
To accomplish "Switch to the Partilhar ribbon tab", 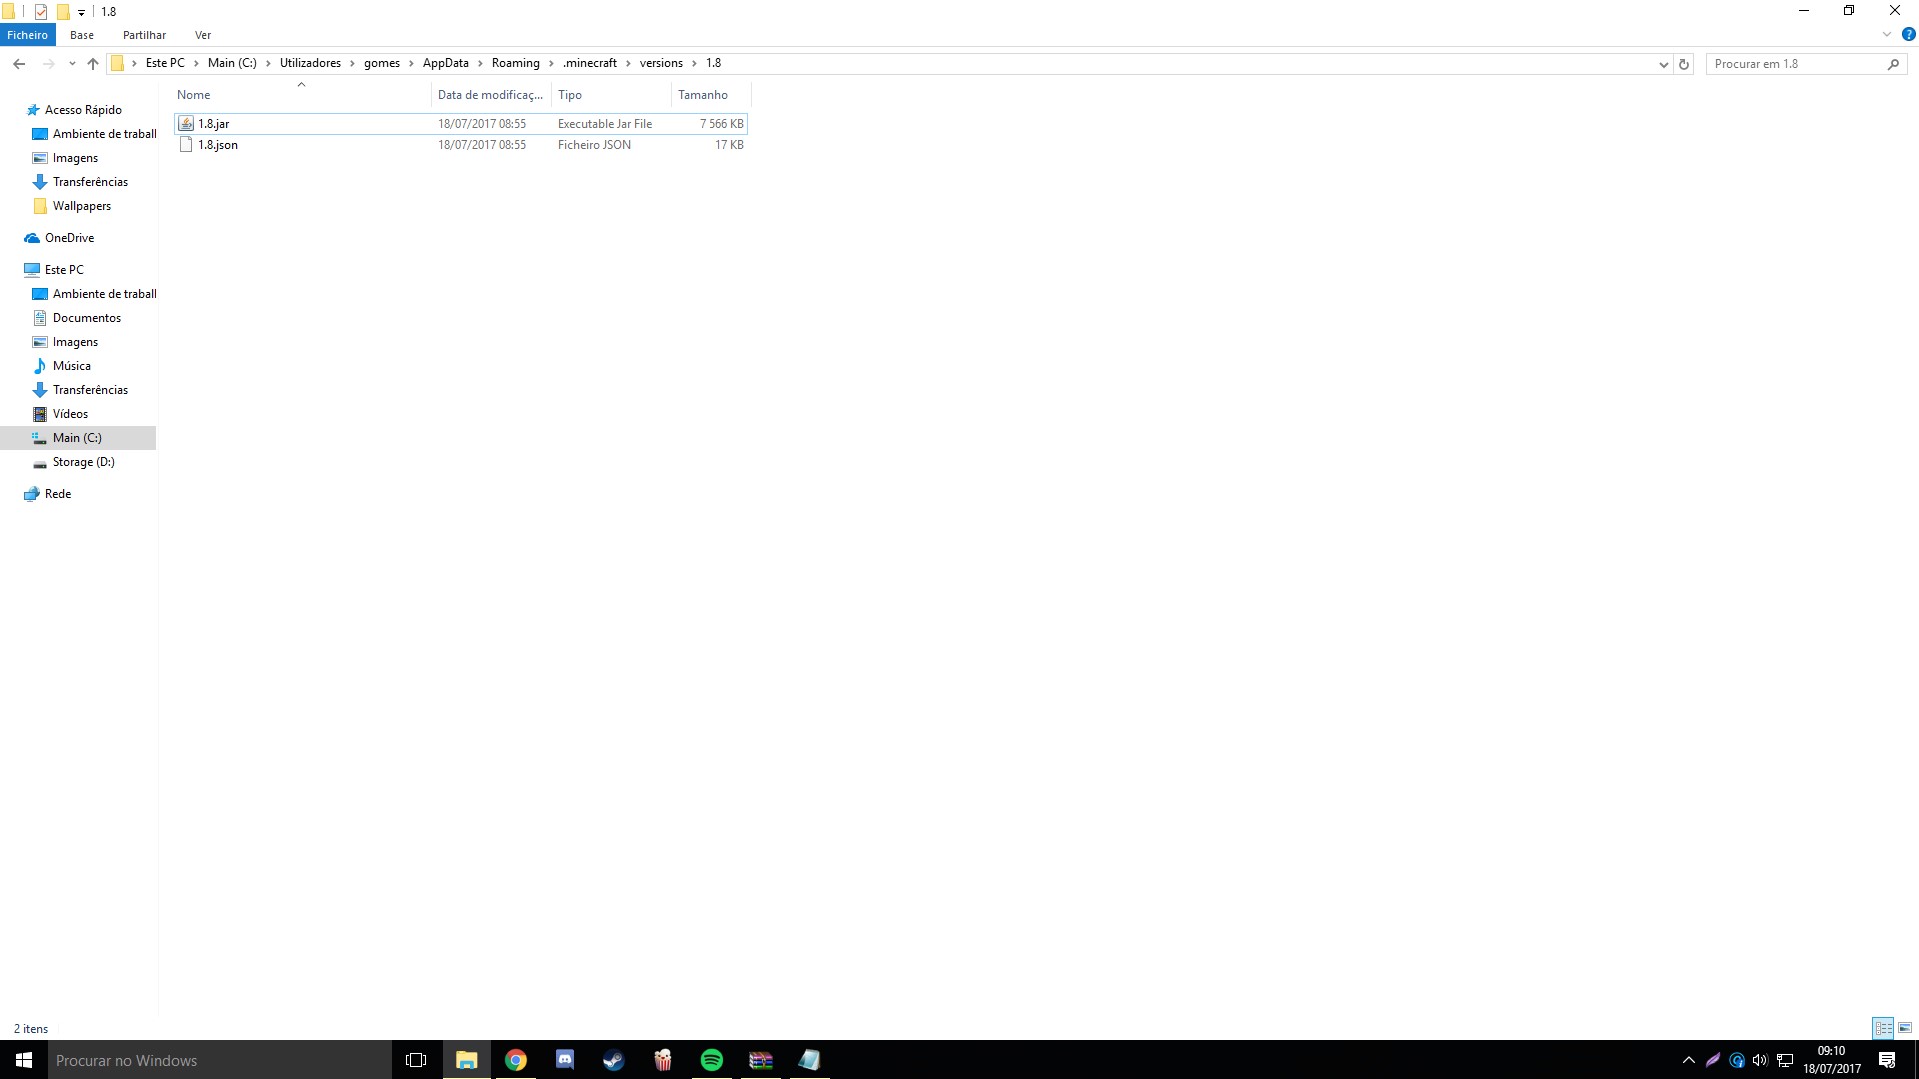I will tap(144, 35).
